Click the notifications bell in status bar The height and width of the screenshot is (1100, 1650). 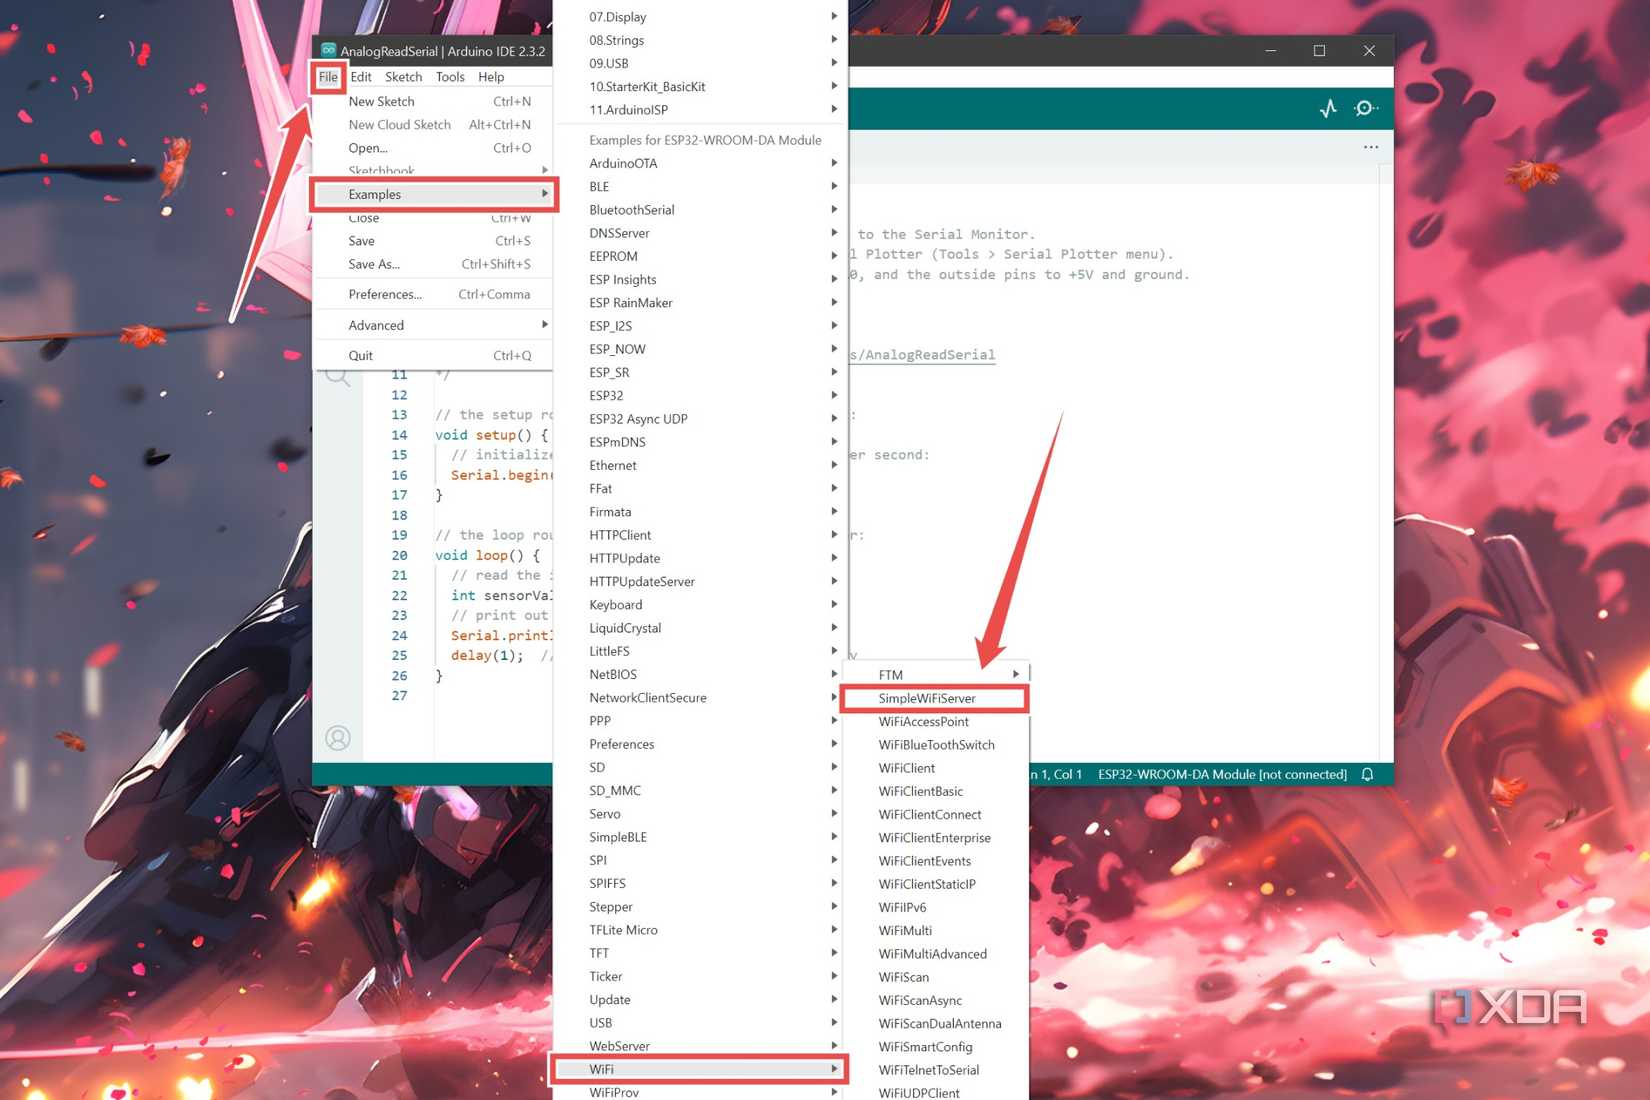coord(1367,774)
